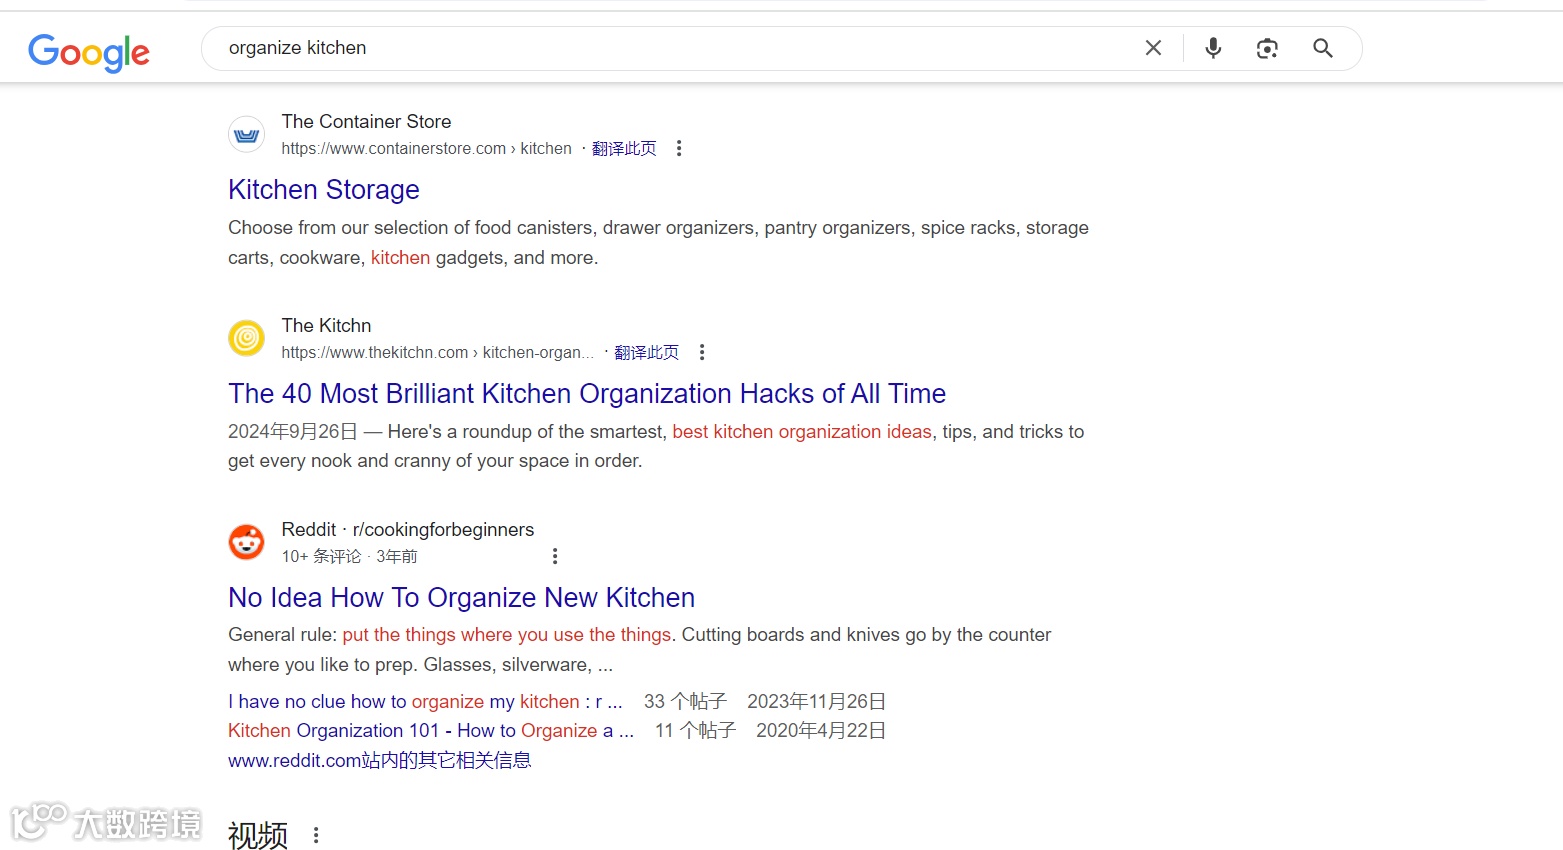
Task: Open the Kitchen Storage result
Action: pyautogui.click(x=324, y=190)
